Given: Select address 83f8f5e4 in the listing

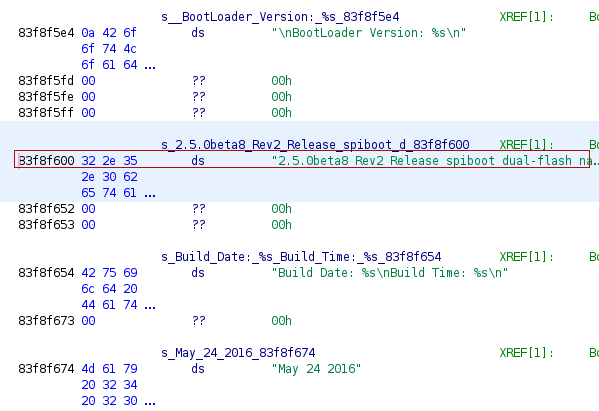Looking at the screenshot, I should click(x=46, y=33).
